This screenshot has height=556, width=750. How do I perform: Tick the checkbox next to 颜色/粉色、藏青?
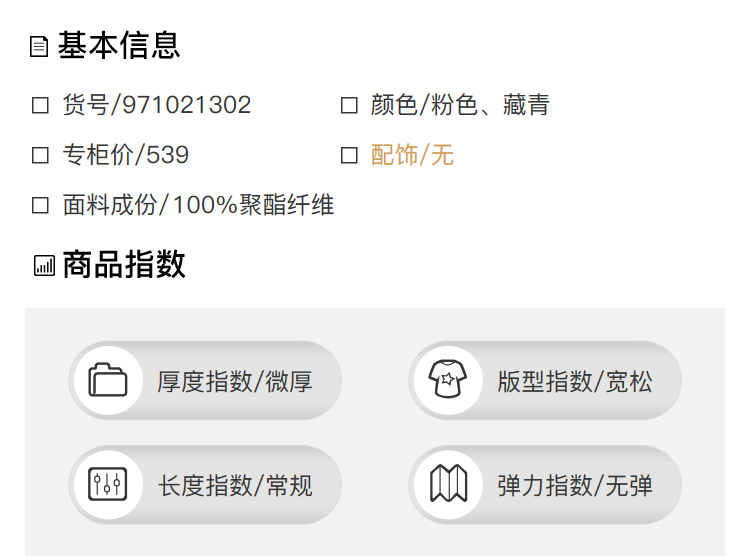(x=349, y=106)
